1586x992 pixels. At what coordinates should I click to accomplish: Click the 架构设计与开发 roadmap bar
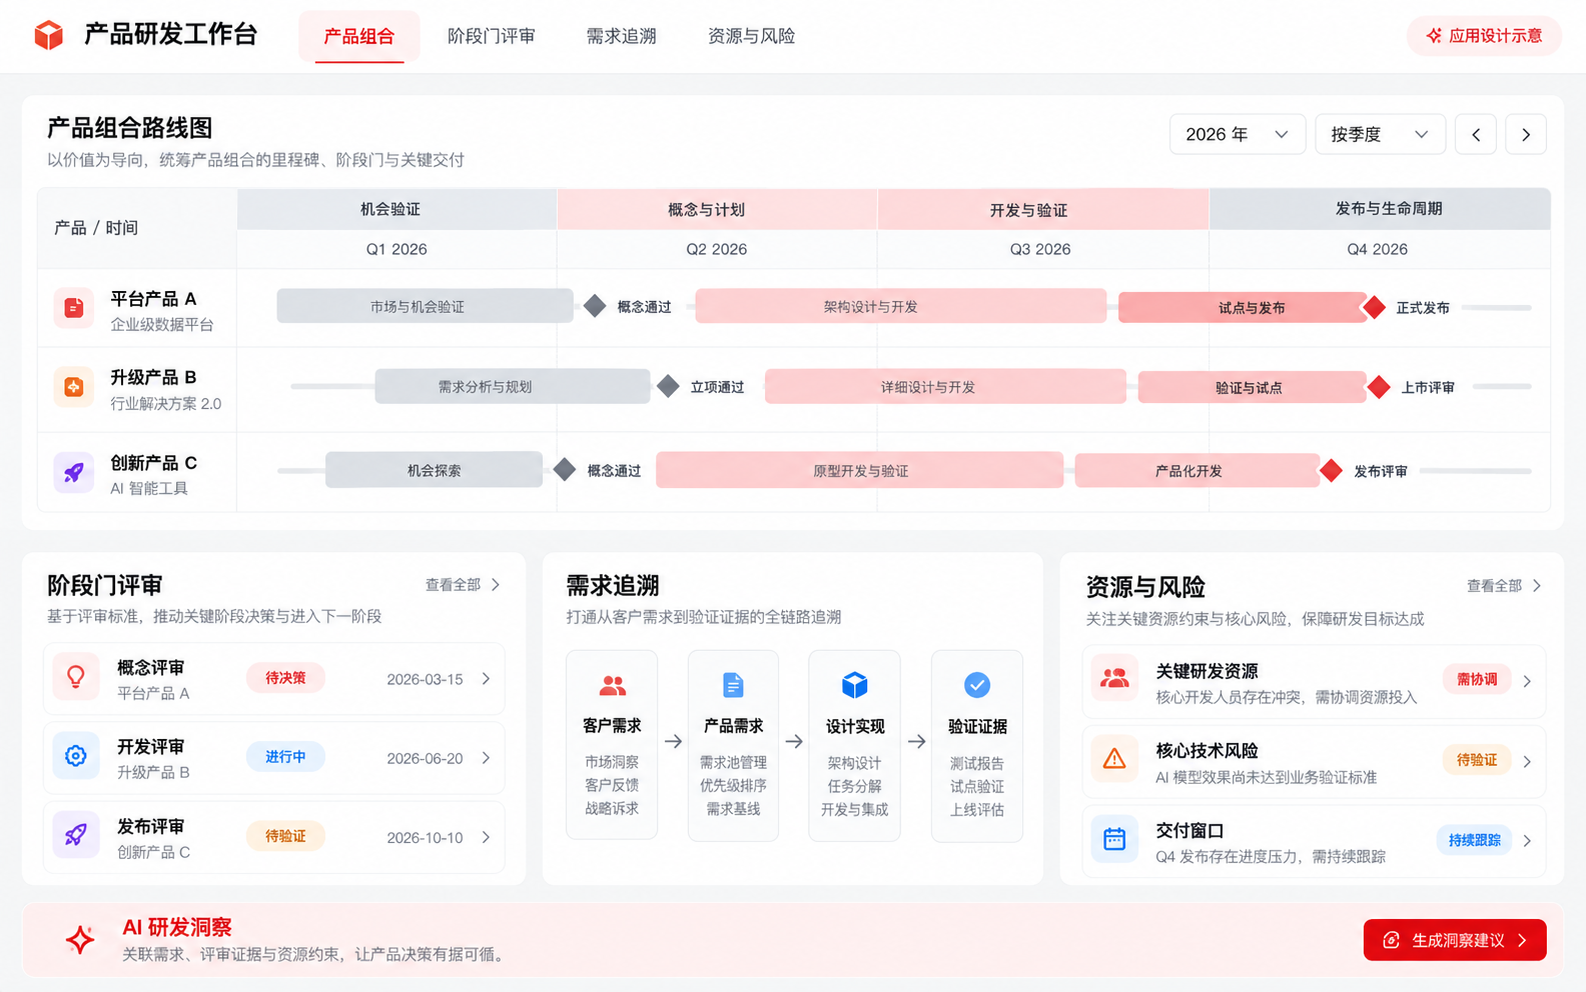point(901,306)
